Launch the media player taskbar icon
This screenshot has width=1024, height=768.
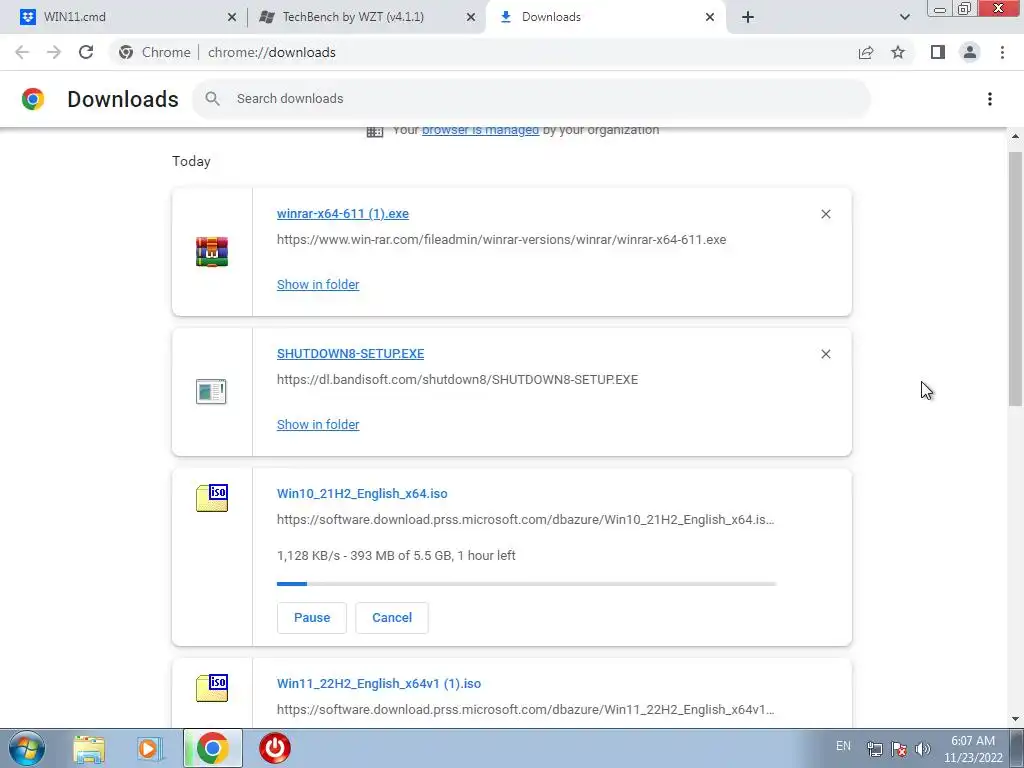[150, 749]
